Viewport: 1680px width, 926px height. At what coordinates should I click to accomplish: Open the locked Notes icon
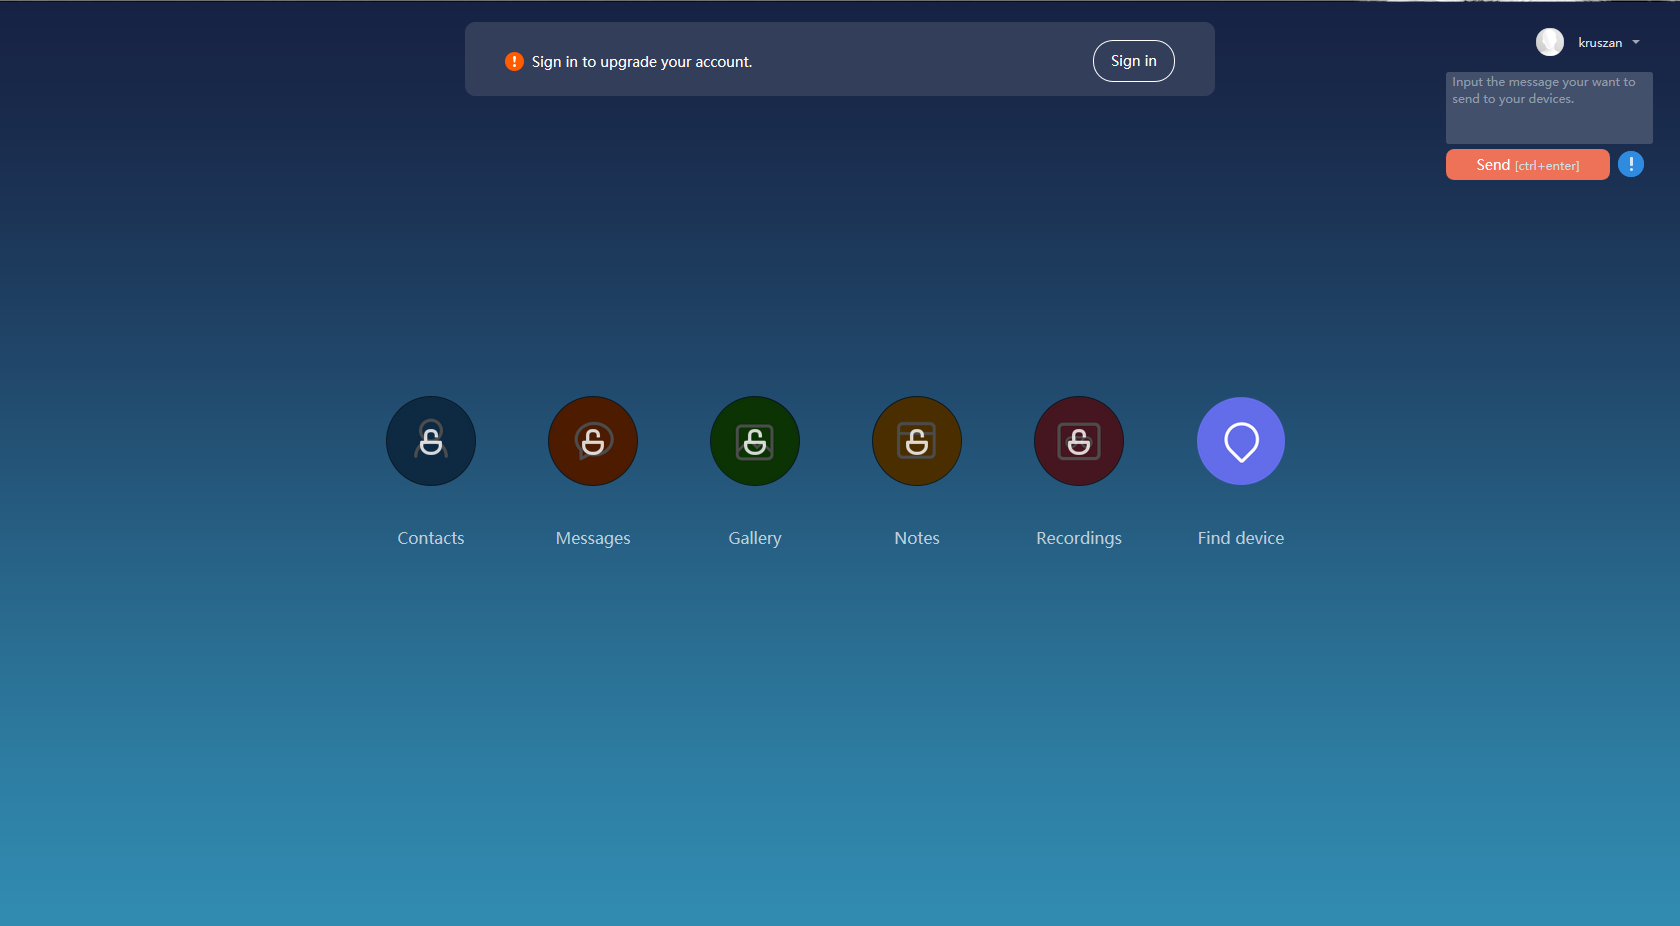point(917,441)
